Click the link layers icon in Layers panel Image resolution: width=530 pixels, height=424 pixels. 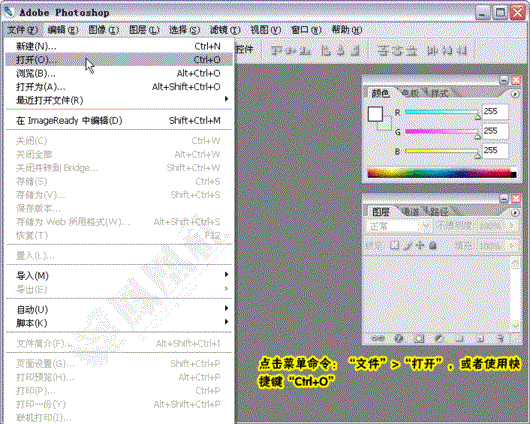(378, 338)
